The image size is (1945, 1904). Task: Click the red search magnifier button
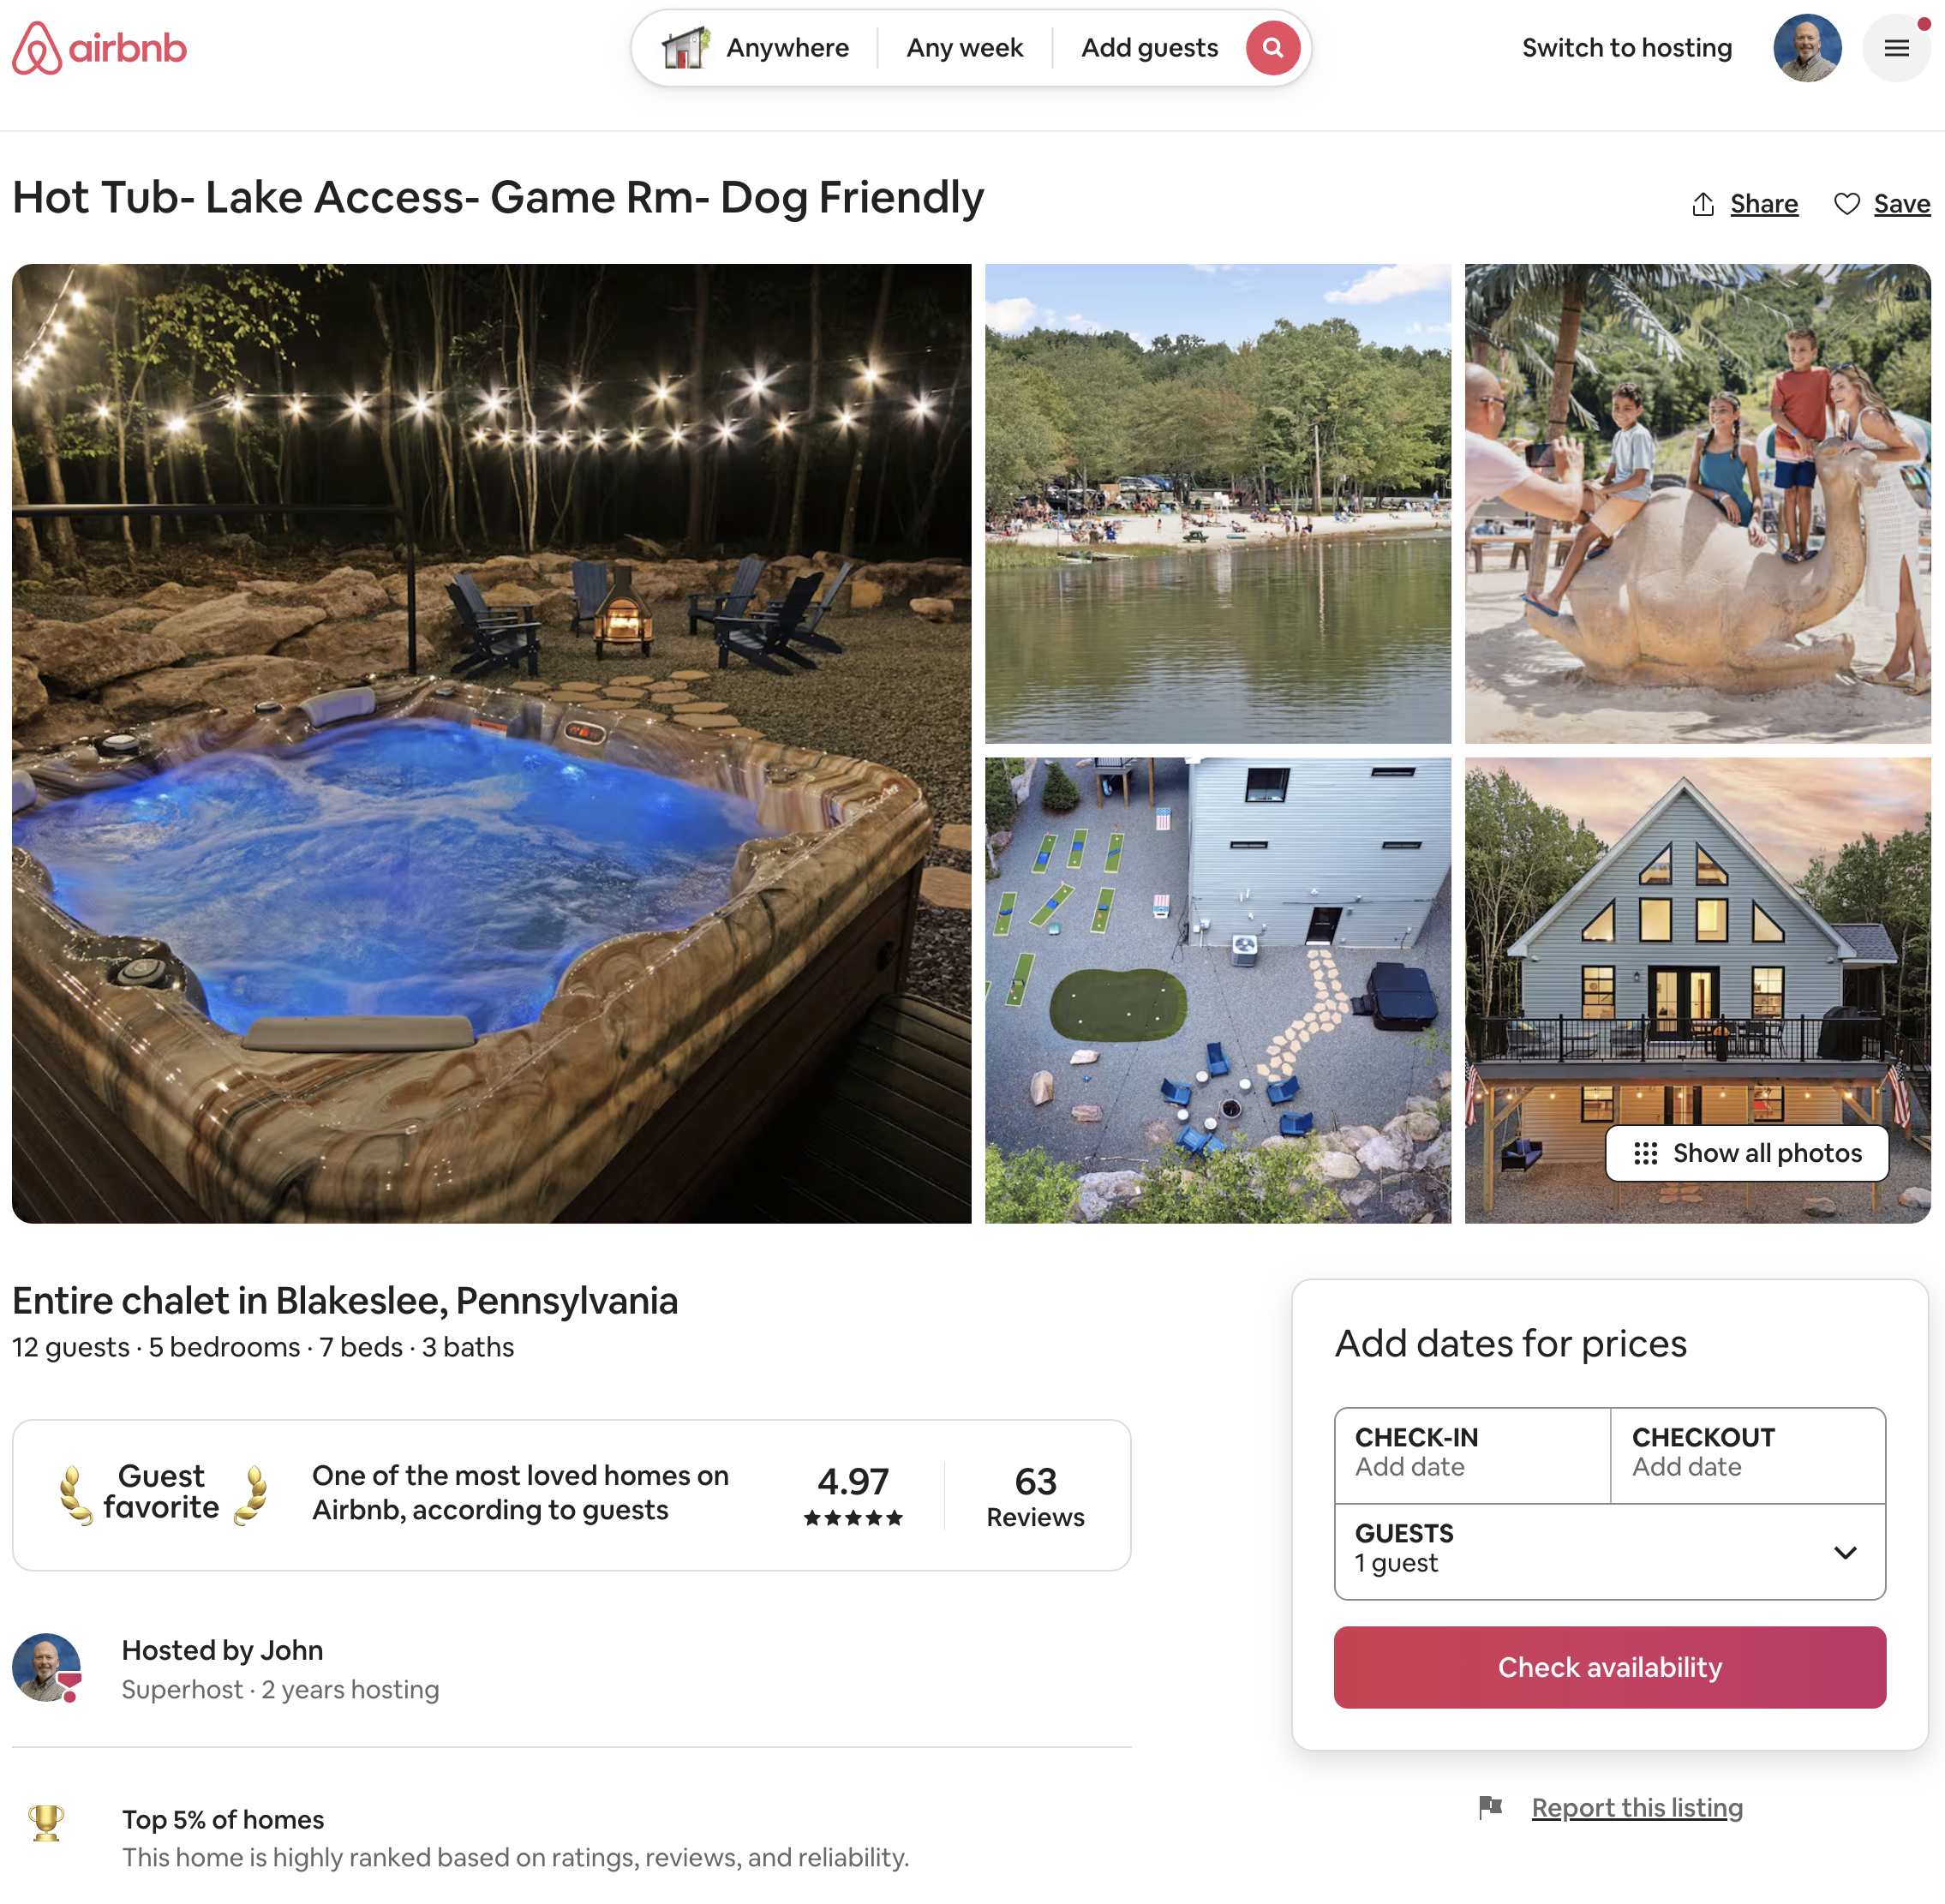pyautogui.click(x=1272, y=48)
